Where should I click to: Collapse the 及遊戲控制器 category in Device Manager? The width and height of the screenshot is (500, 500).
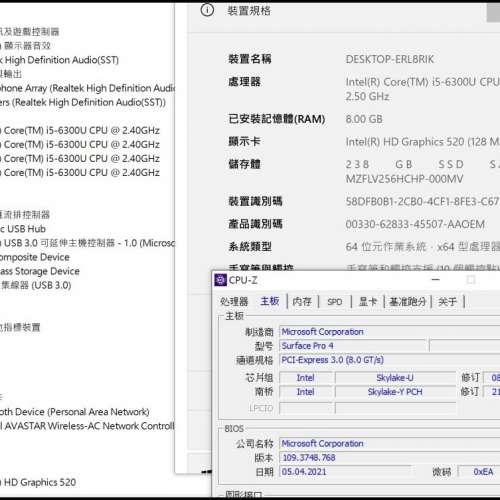(29, 32)
